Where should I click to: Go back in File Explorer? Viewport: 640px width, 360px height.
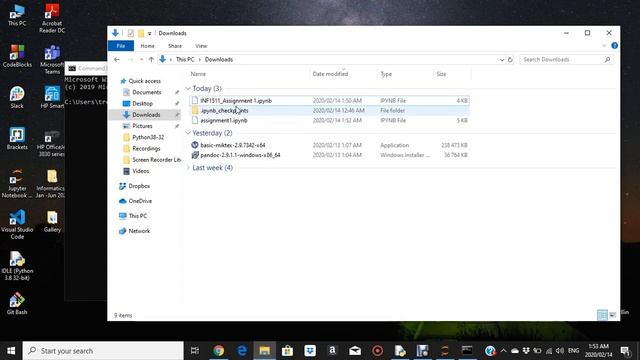coord(117,60)
